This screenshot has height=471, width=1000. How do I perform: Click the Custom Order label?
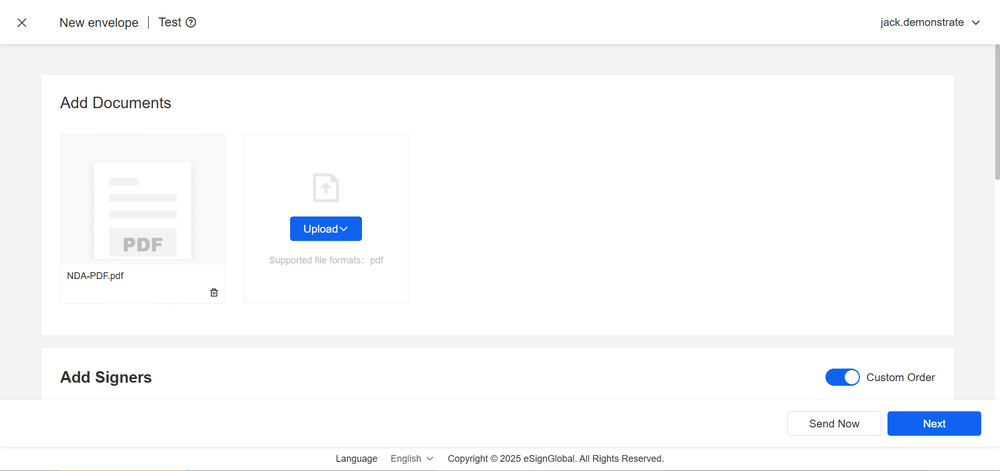pos(900,377)
